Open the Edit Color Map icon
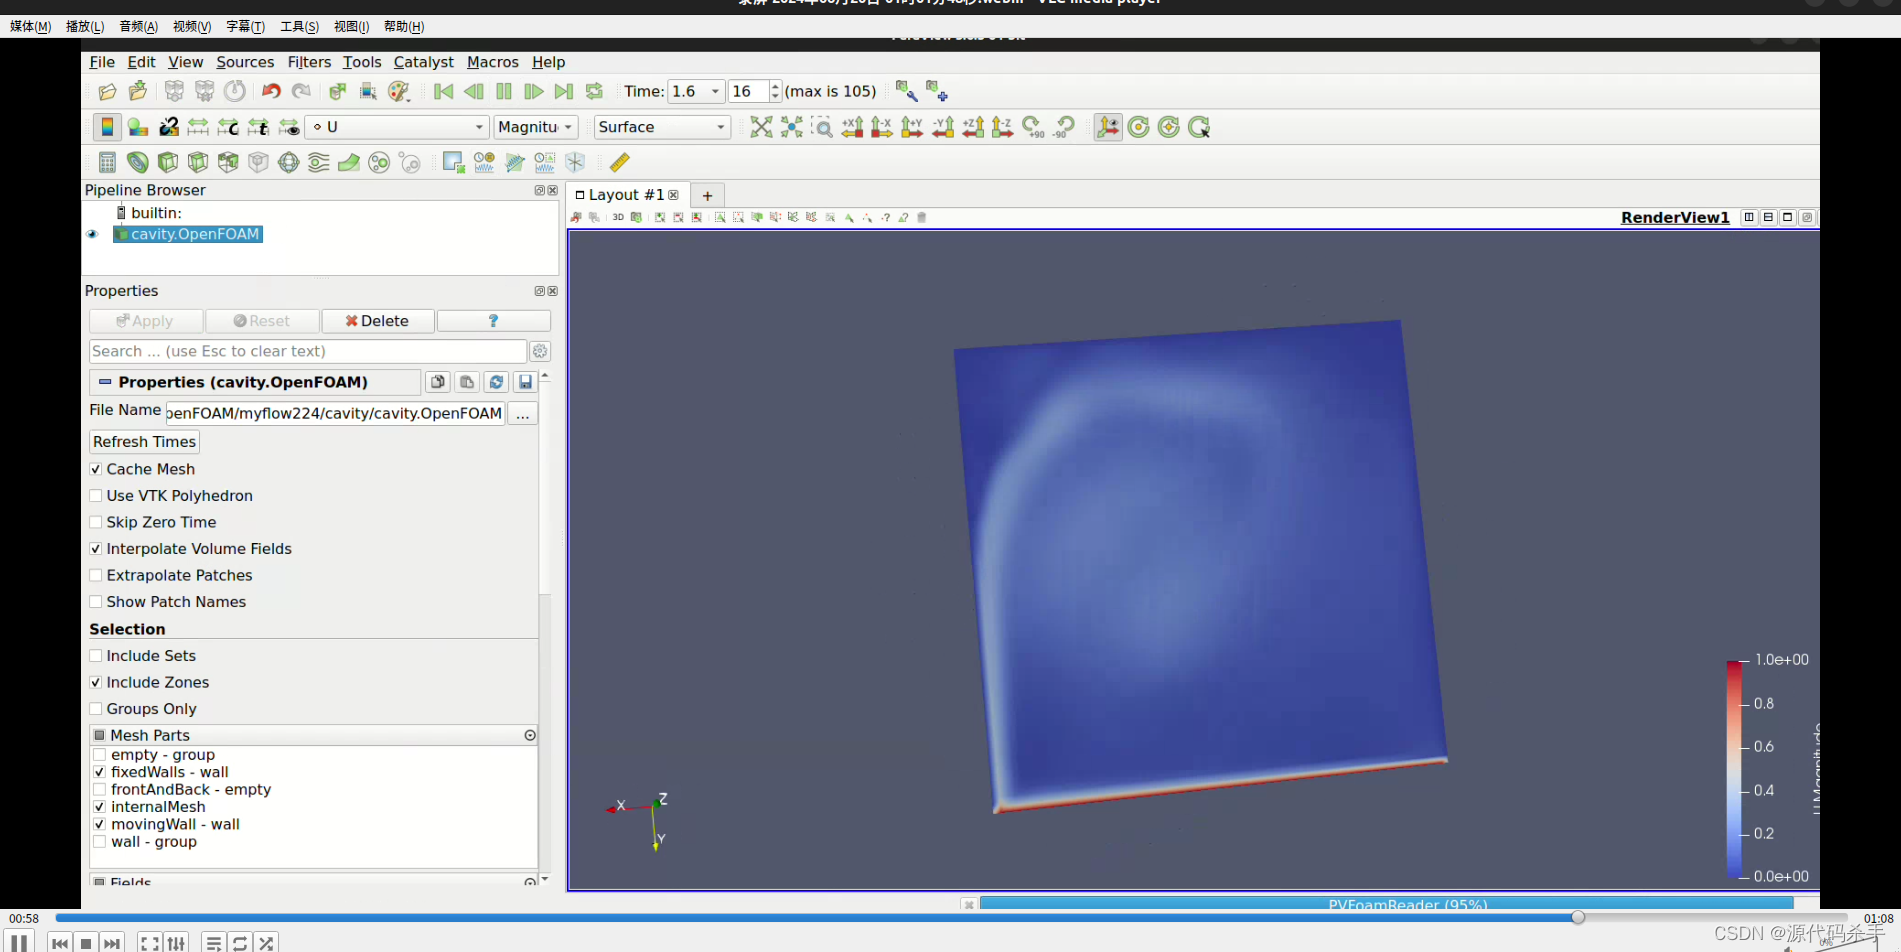 [x=138, y=127]
